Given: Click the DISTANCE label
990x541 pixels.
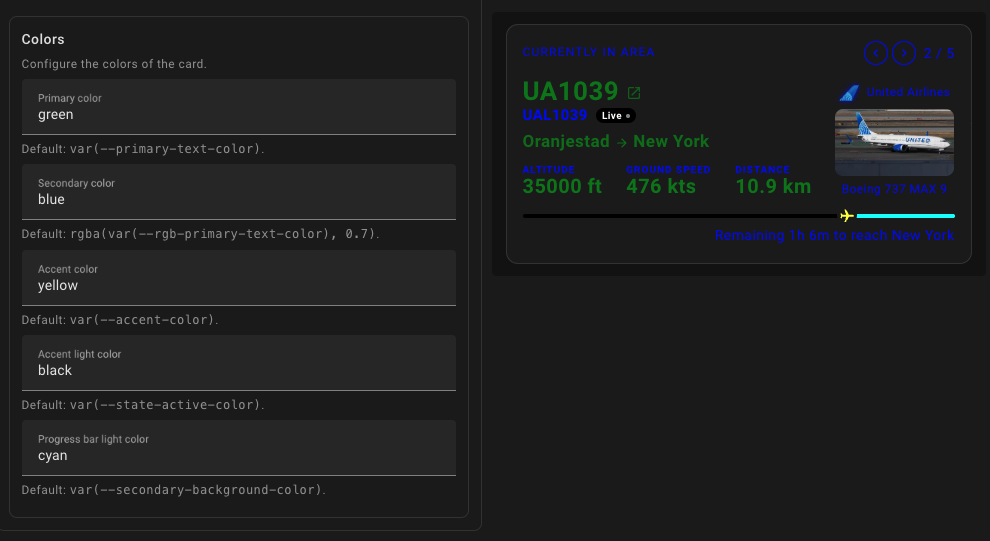Looking at the screenshot, I should click(x=762, y=169).
